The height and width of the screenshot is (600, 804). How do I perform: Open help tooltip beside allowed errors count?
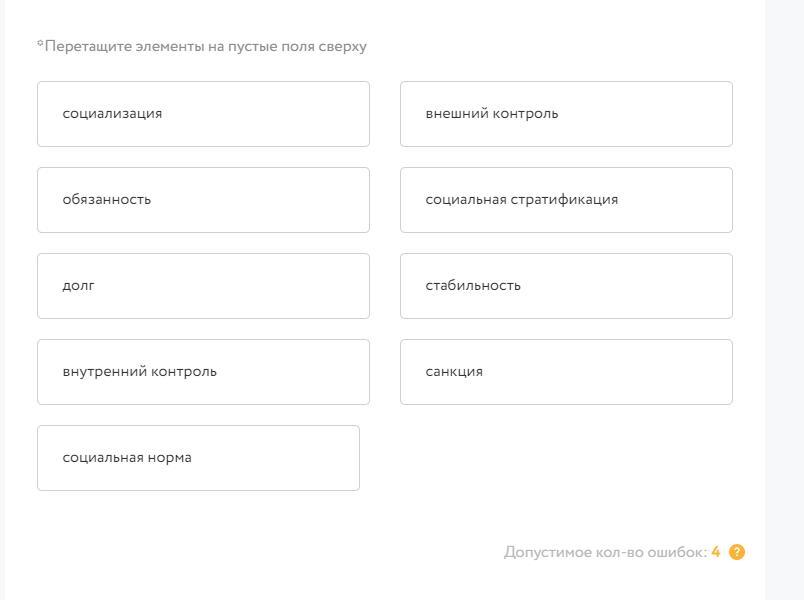tap(737, 552)
